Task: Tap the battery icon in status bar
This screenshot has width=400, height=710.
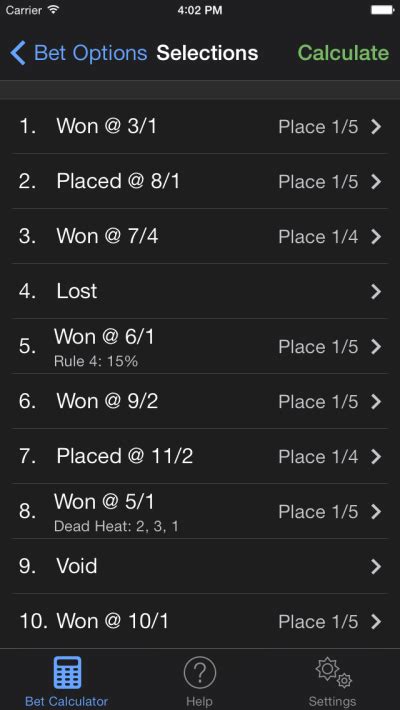Action: tap(382, 10)
